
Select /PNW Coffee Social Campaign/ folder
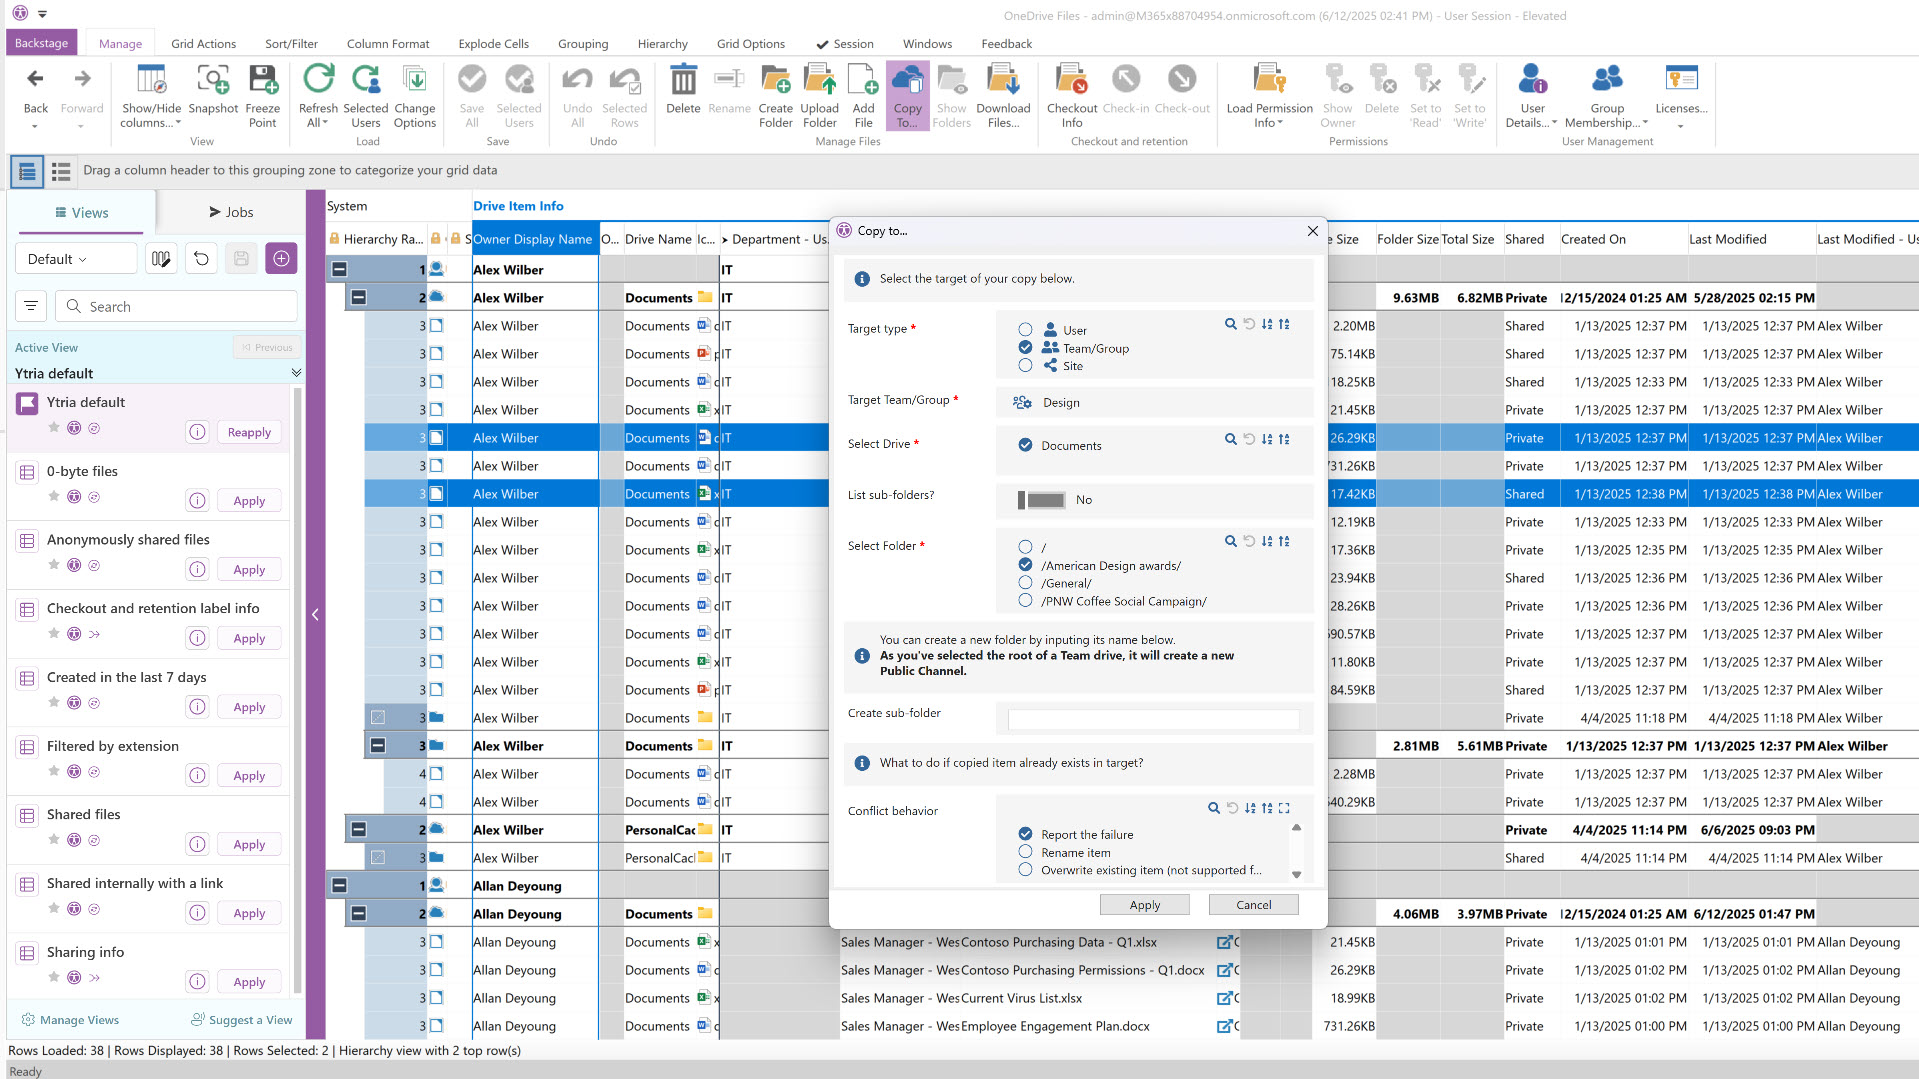point(1025,600)
